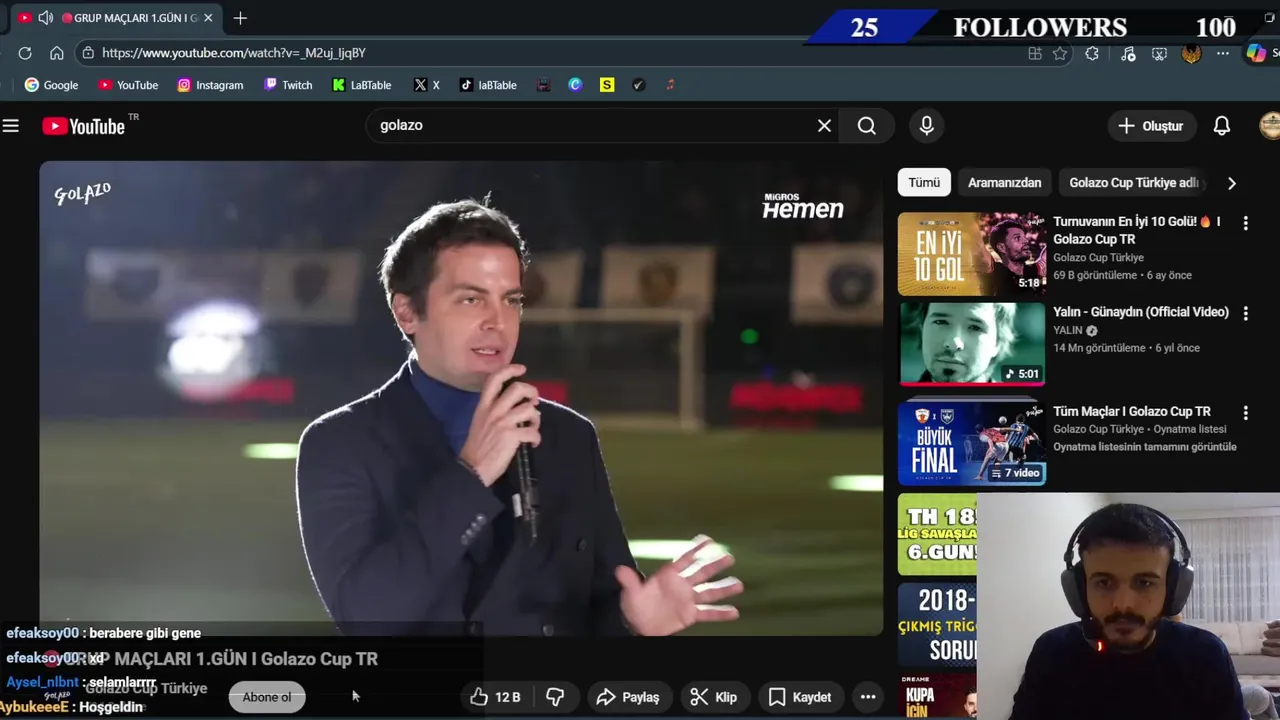
Task: Open the X bookmark
Action: 426,85
